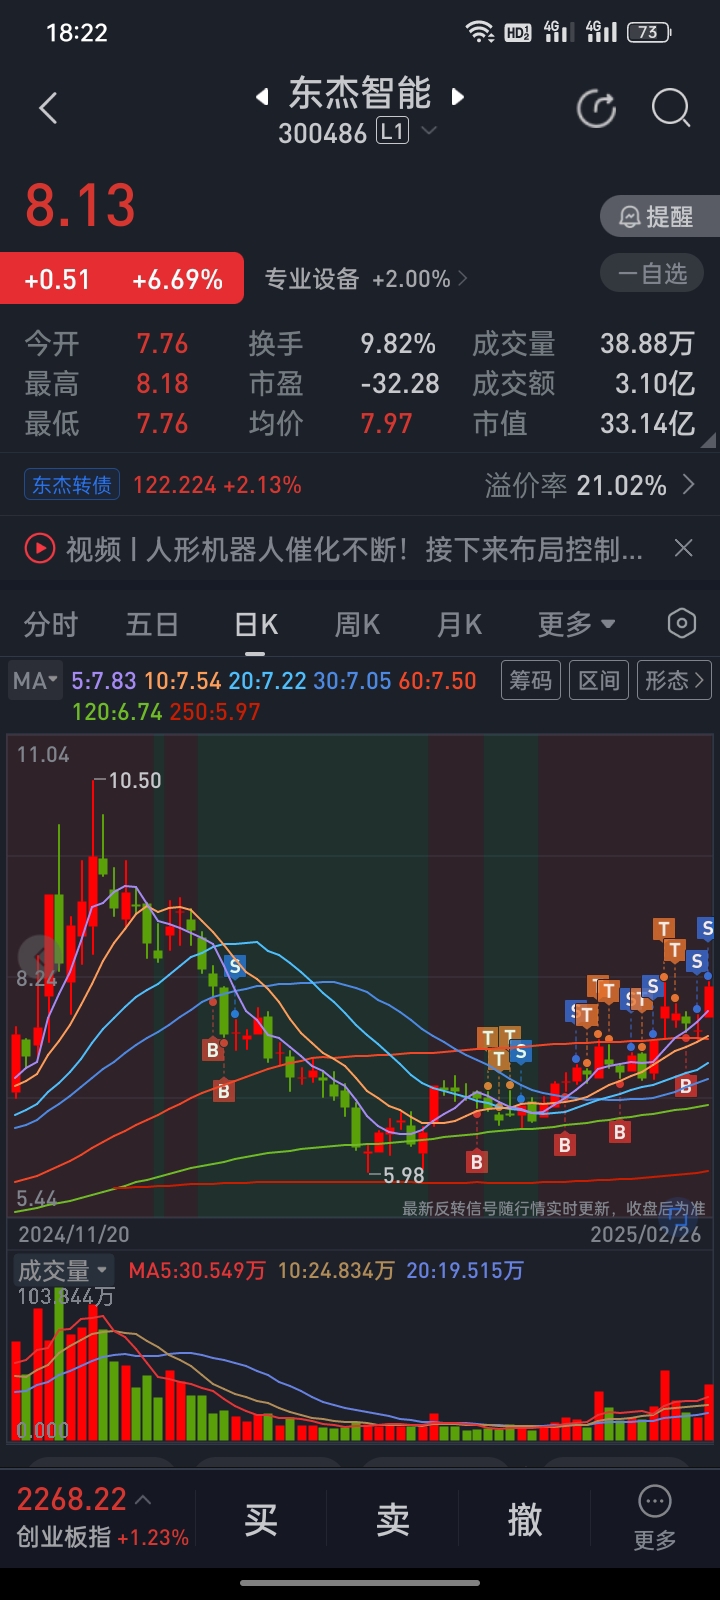This screenshot has height=1600, width=720.
Task: Expand 创业板指 index bar arrow
Action: pos(143,1499)
